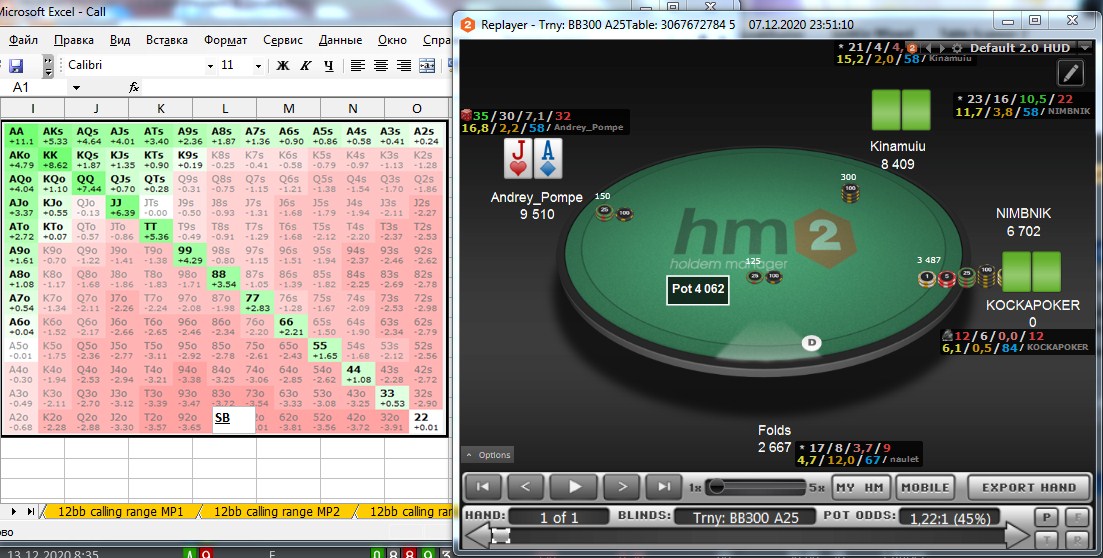Open HUD settings gear icon
This screenshot has height=558, width=1103.
coord(957,48)
